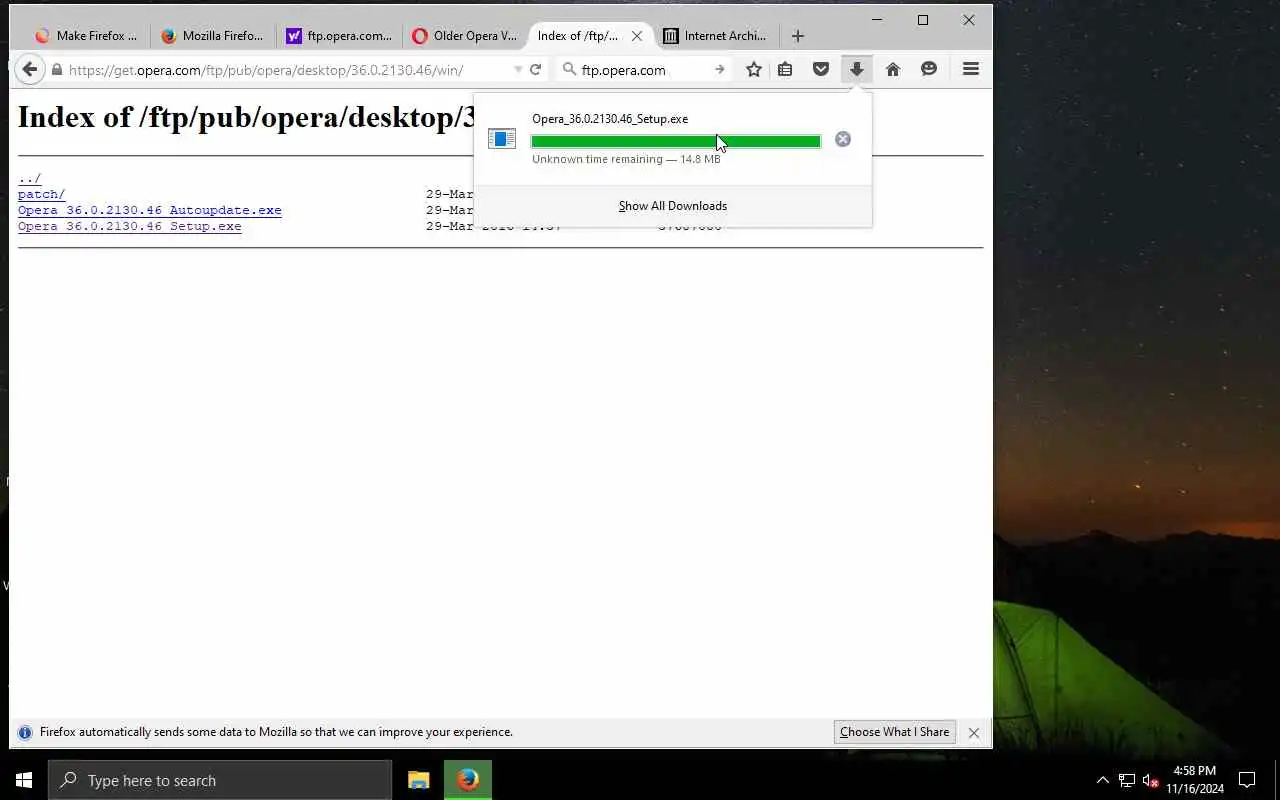The height and width of the screenshot is (800, 1280).
Task: Click the ftp.opera.com search field
Action: point(643,70)
